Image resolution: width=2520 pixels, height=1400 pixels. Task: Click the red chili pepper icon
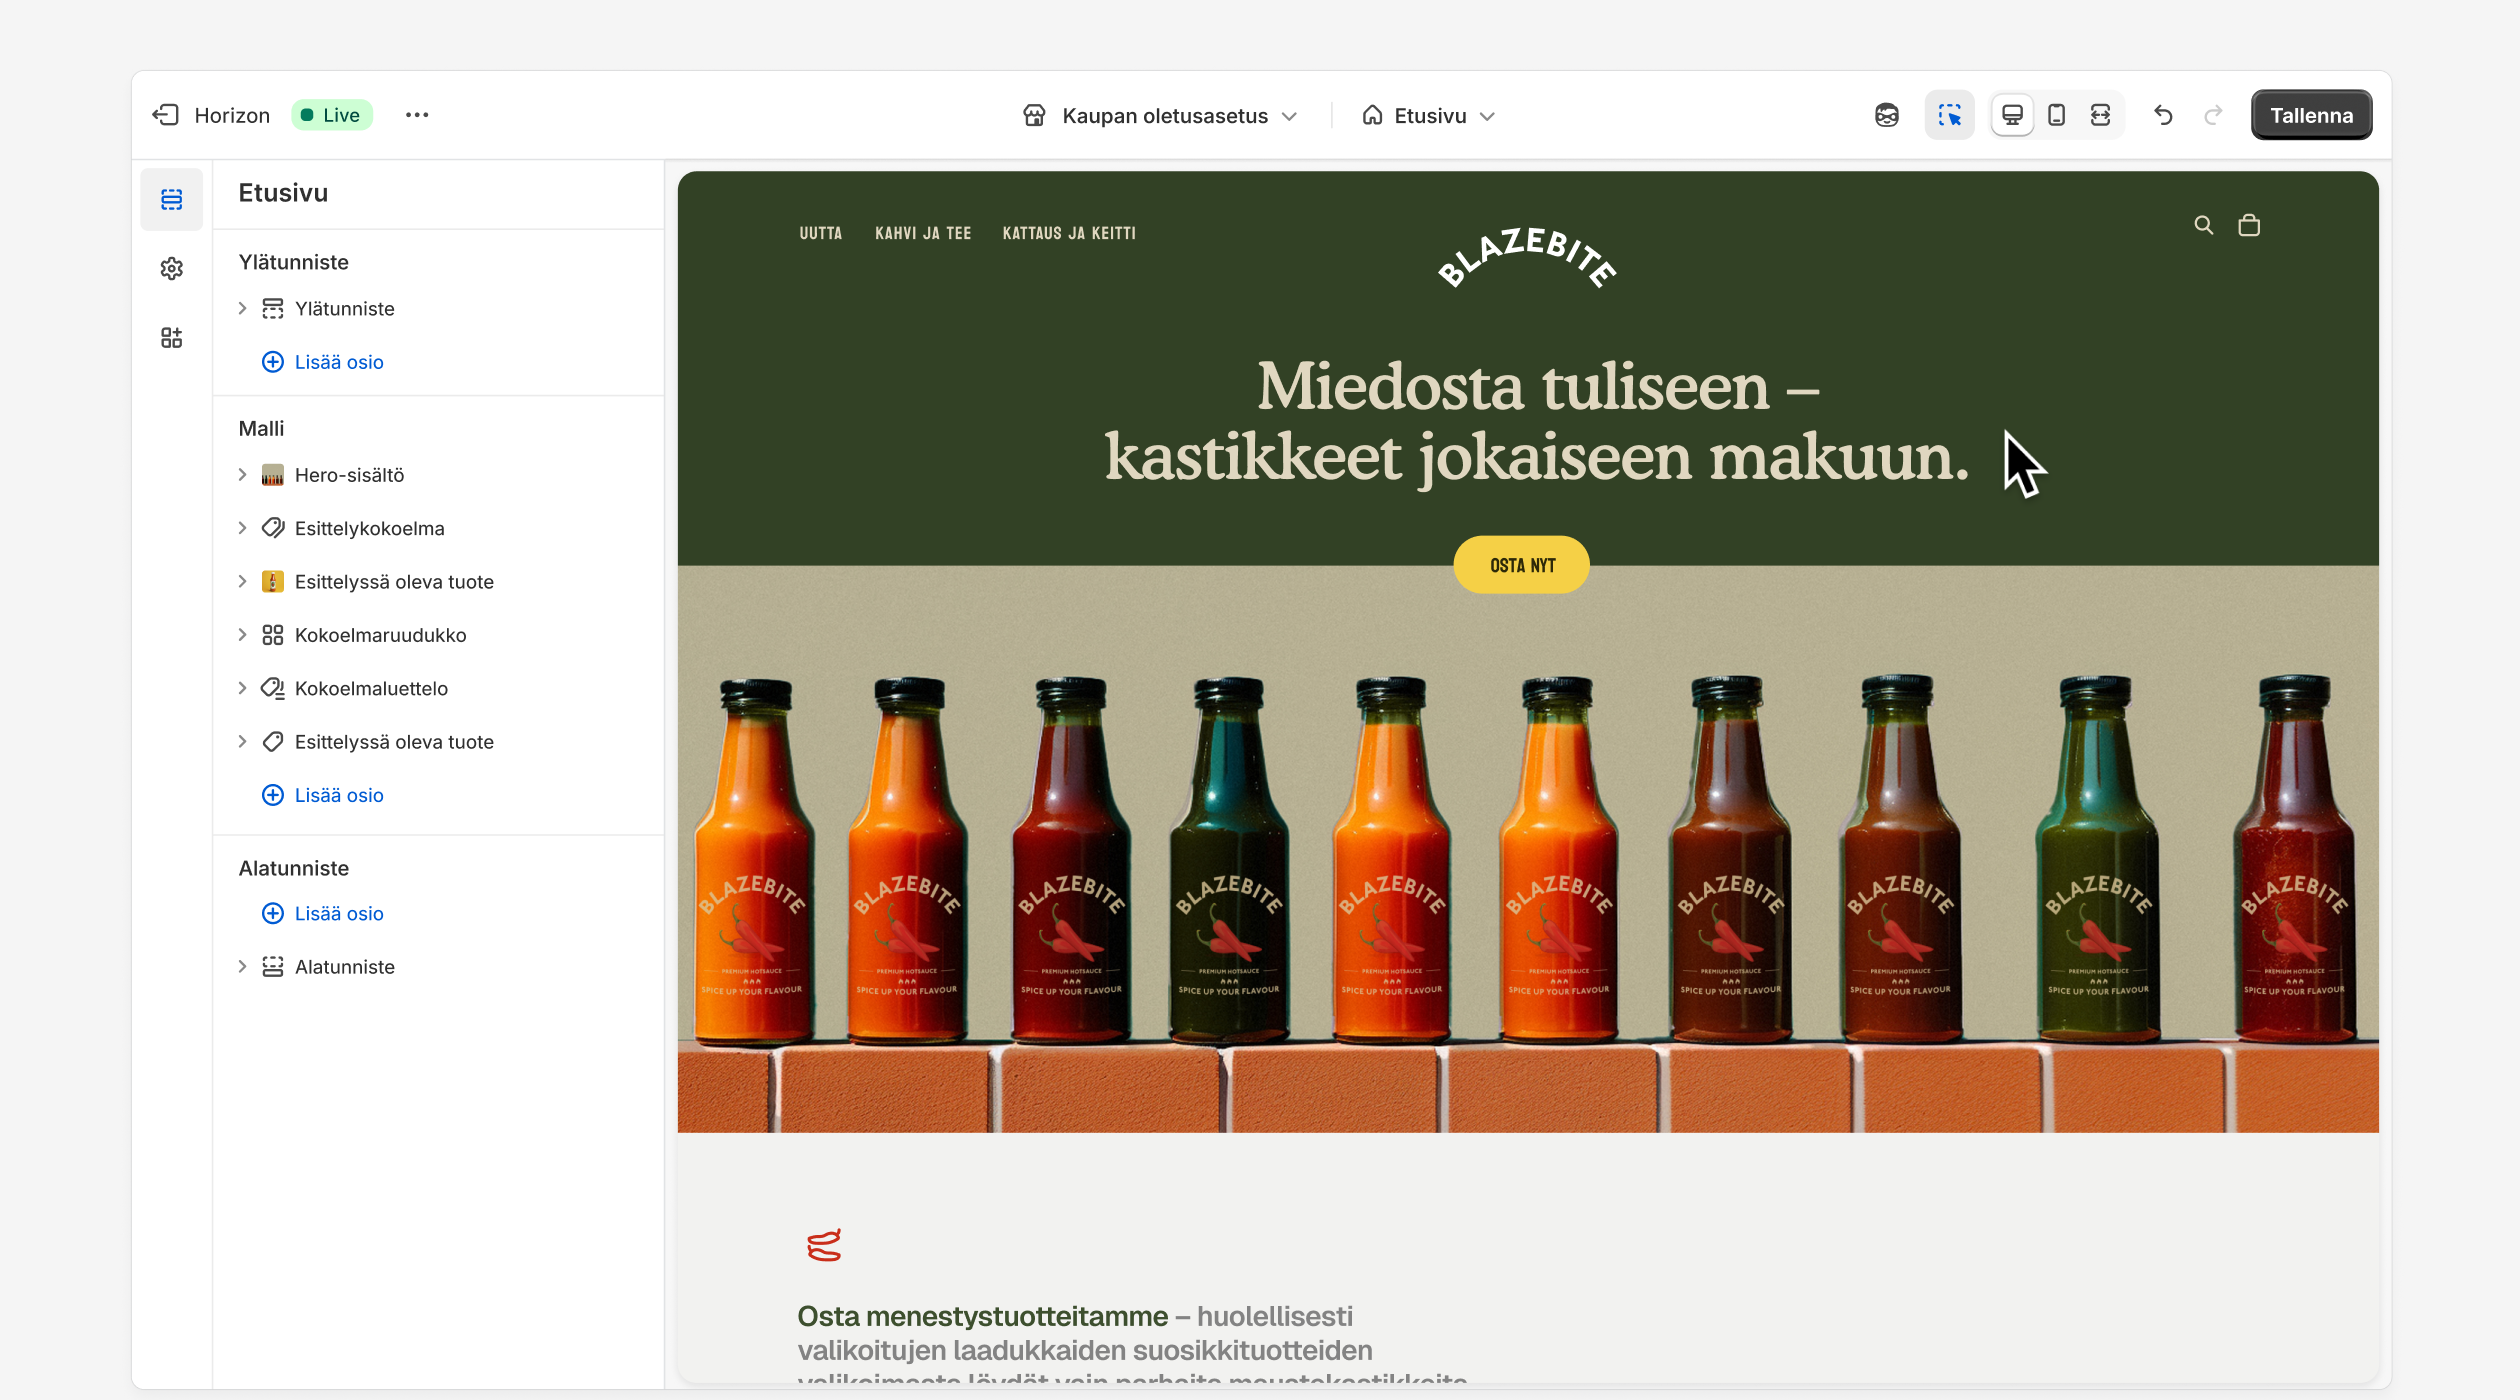click(x=824, y=1245)
